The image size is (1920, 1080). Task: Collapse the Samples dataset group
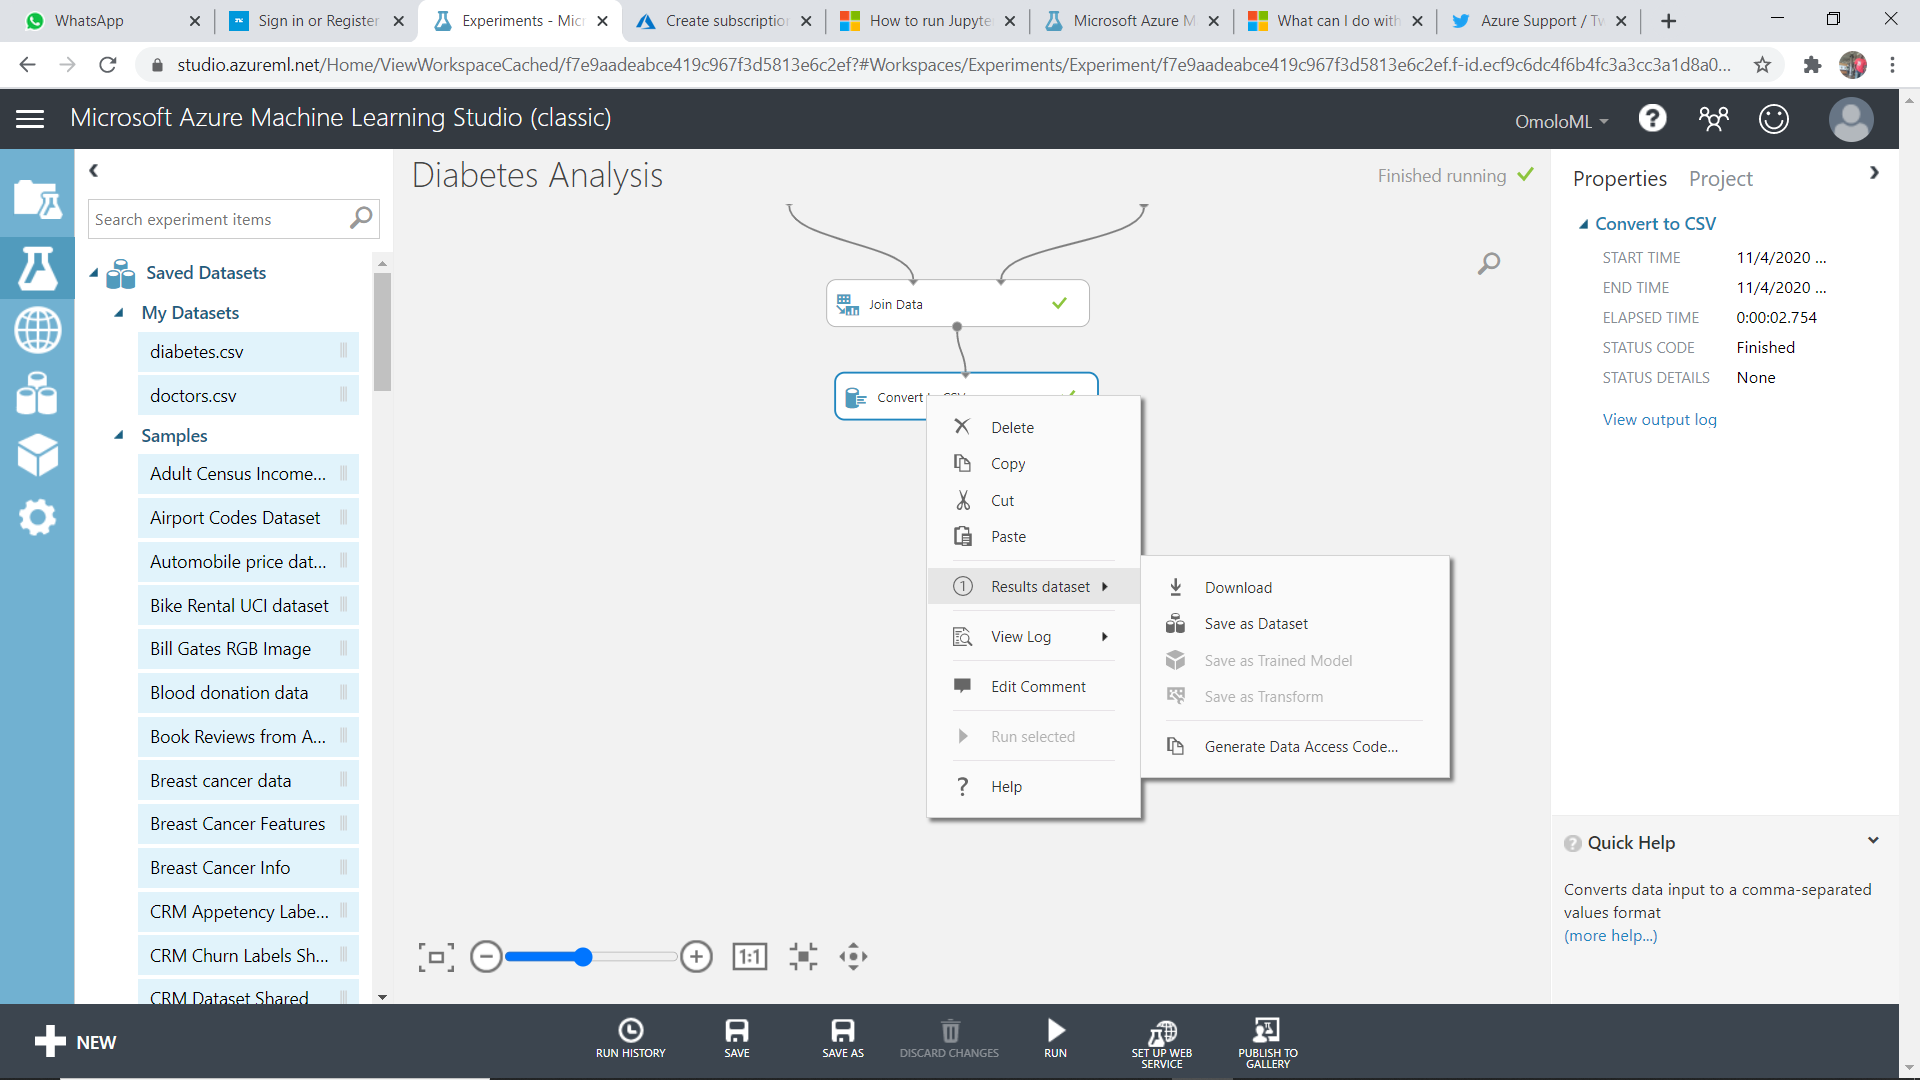[119, 436]
